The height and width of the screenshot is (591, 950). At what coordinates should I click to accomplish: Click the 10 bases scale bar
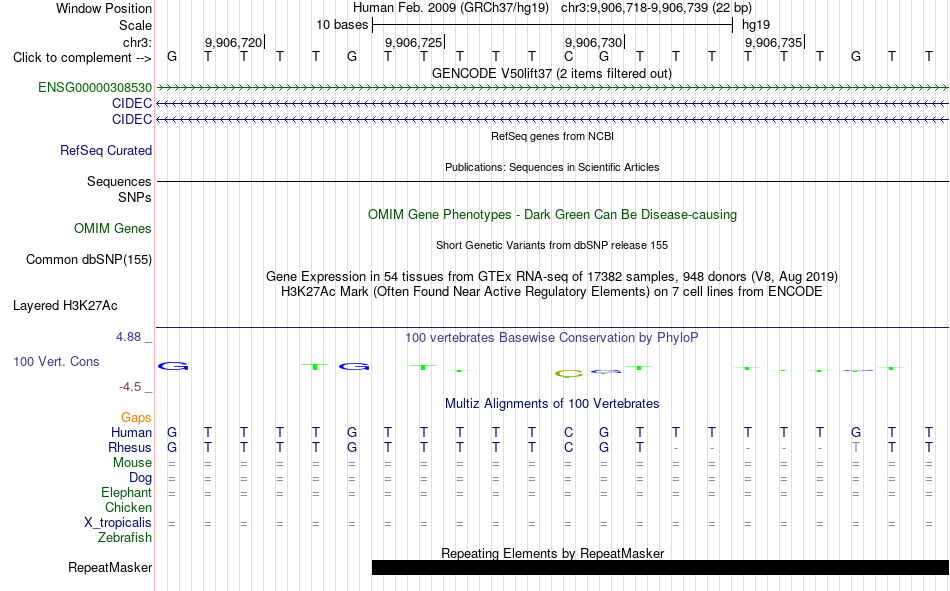pos(552,25)
